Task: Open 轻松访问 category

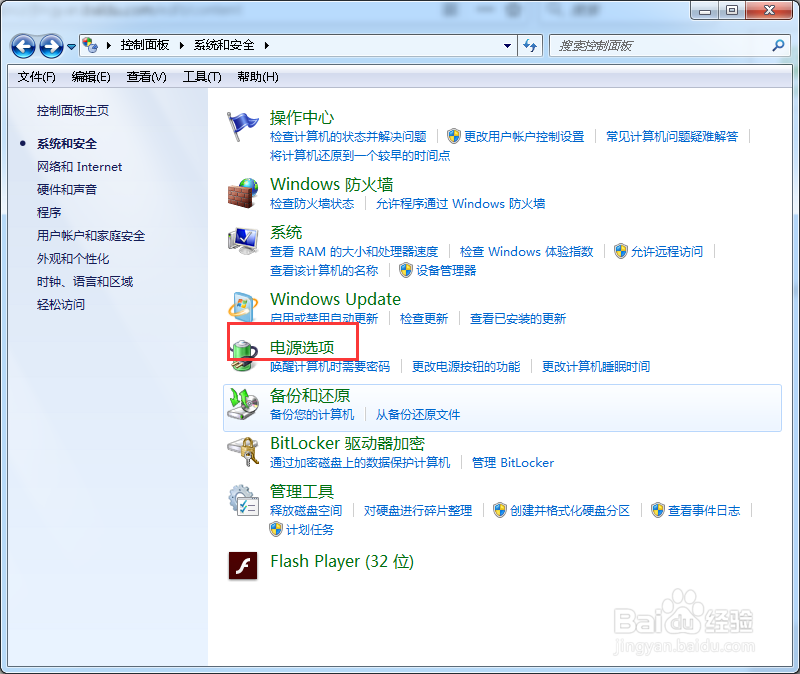Action: [61, 305]
